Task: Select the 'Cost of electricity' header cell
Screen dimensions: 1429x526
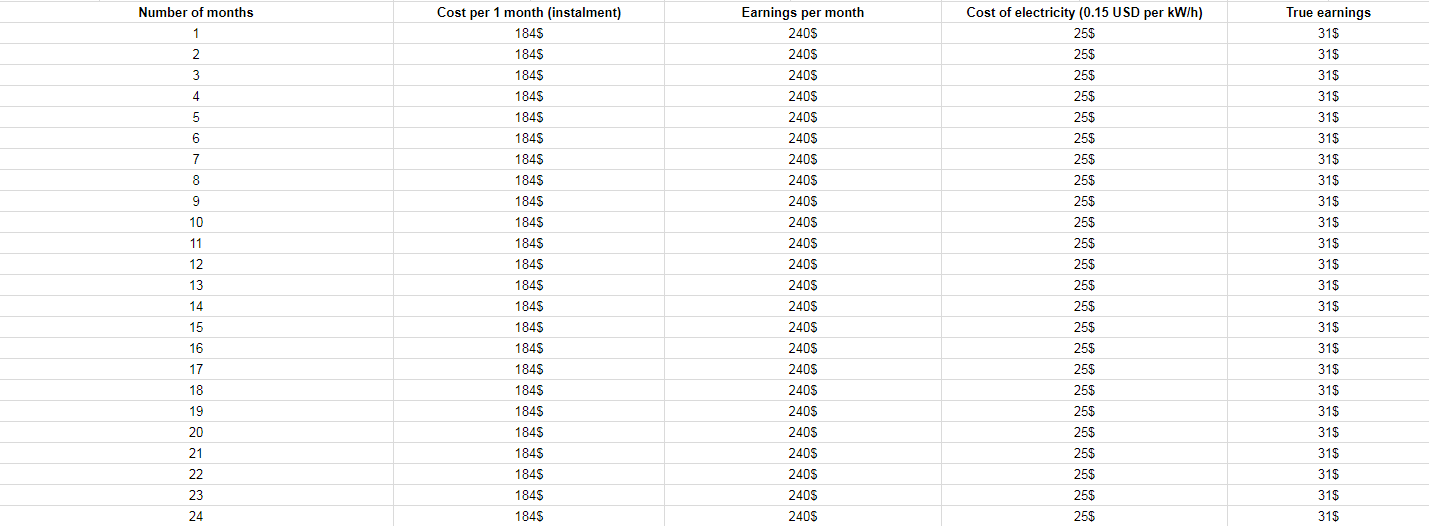Action: tap(1083, 12)
